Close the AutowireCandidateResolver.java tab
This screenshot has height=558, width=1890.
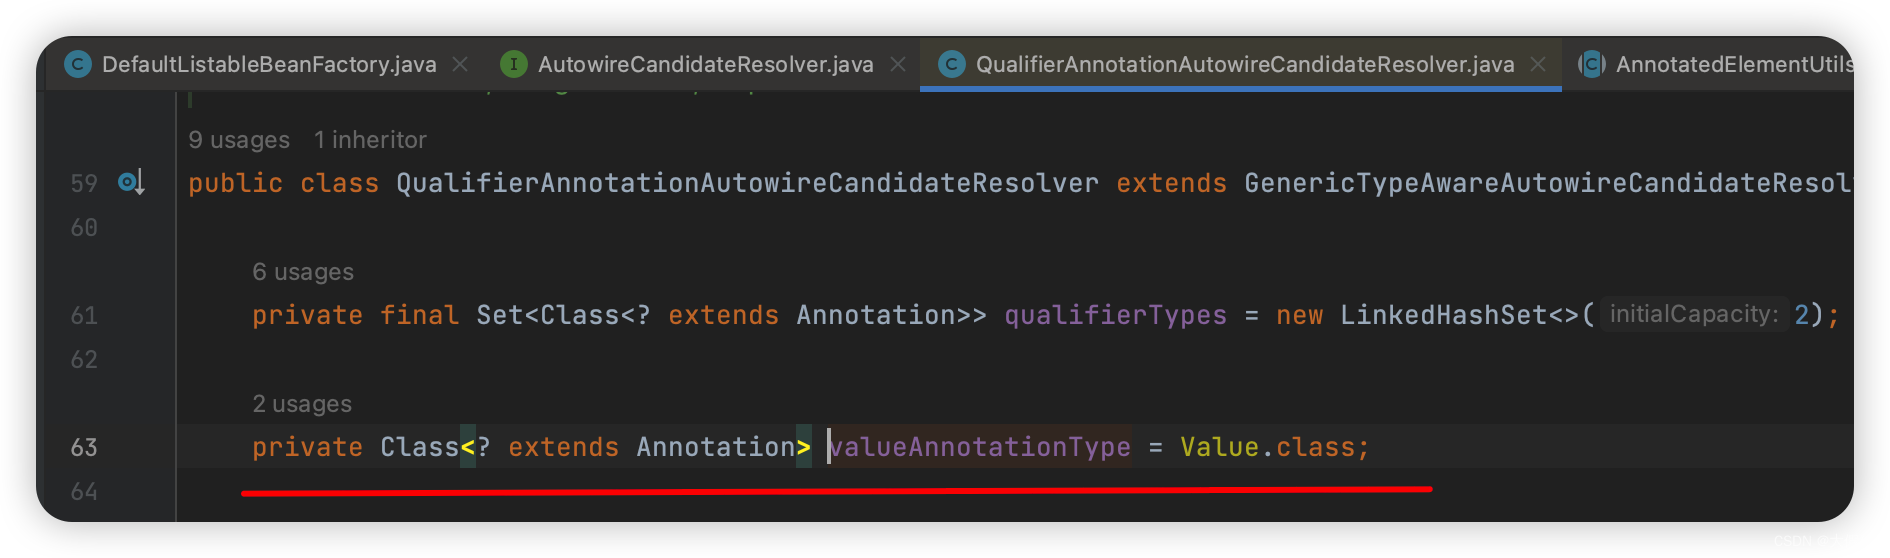[x=898, y=64]
